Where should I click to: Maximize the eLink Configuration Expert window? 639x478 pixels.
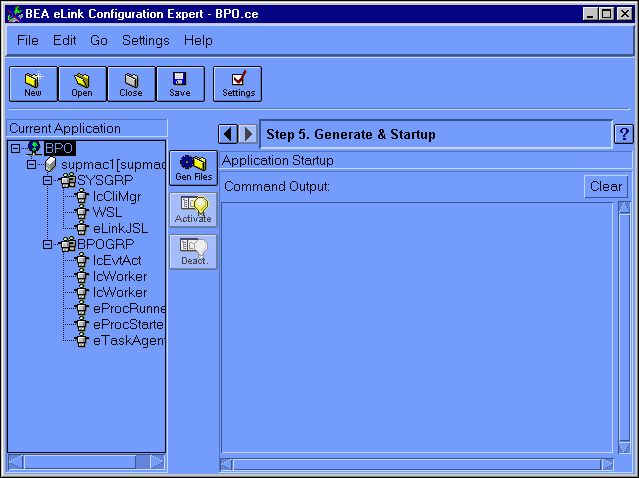tap(607, 14)
